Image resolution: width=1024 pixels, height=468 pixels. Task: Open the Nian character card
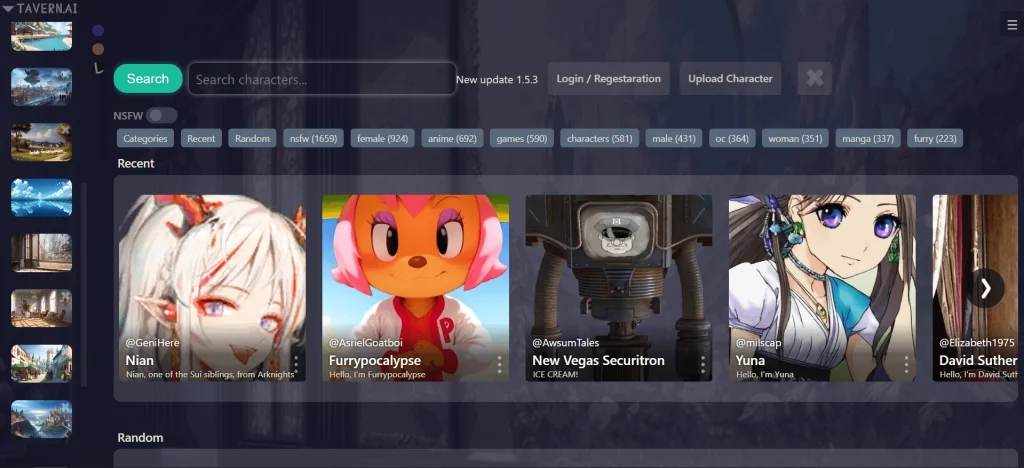[212, 288]
